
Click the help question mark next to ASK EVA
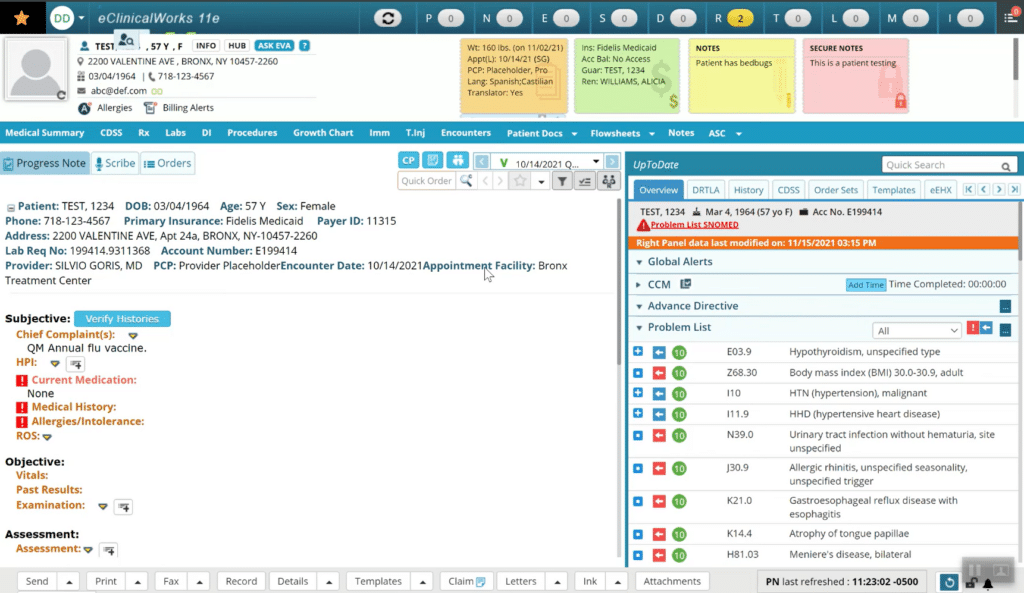point(304,46)
